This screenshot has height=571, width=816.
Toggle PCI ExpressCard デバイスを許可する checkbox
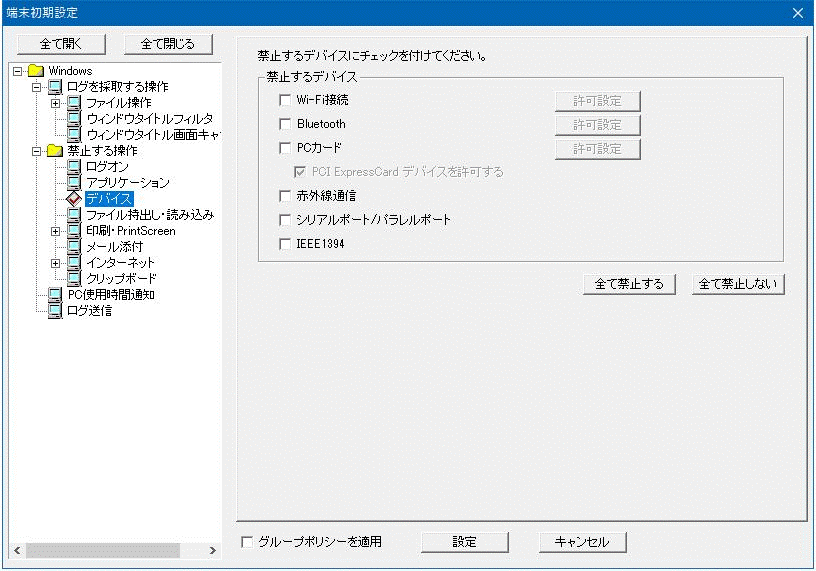[x=300, y=172]
